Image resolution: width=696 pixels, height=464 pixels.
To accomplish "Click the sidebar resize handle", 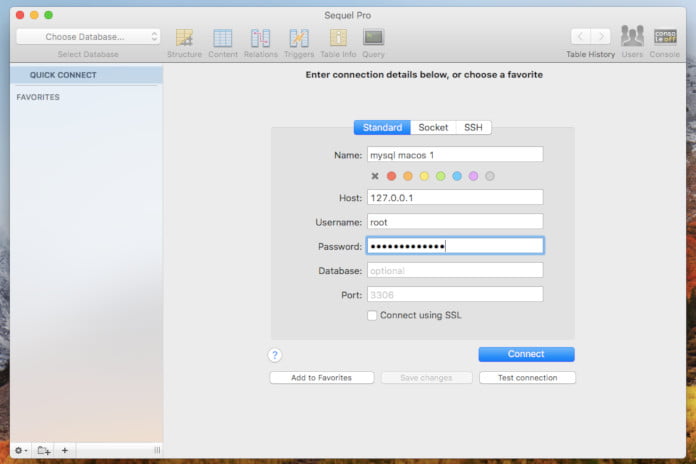I will (157, 450).
